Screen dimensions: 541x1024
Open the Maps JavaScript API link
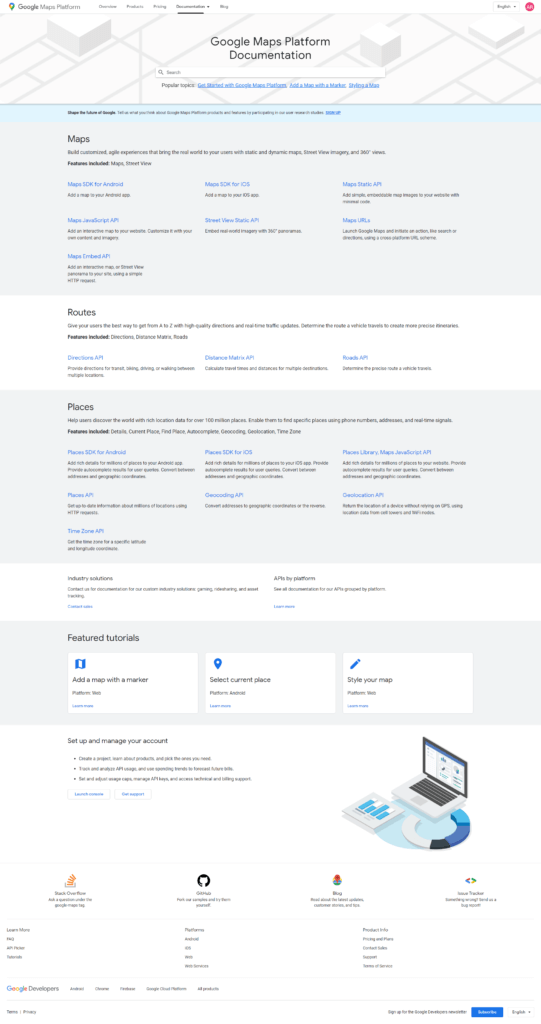tap(93, 221)
